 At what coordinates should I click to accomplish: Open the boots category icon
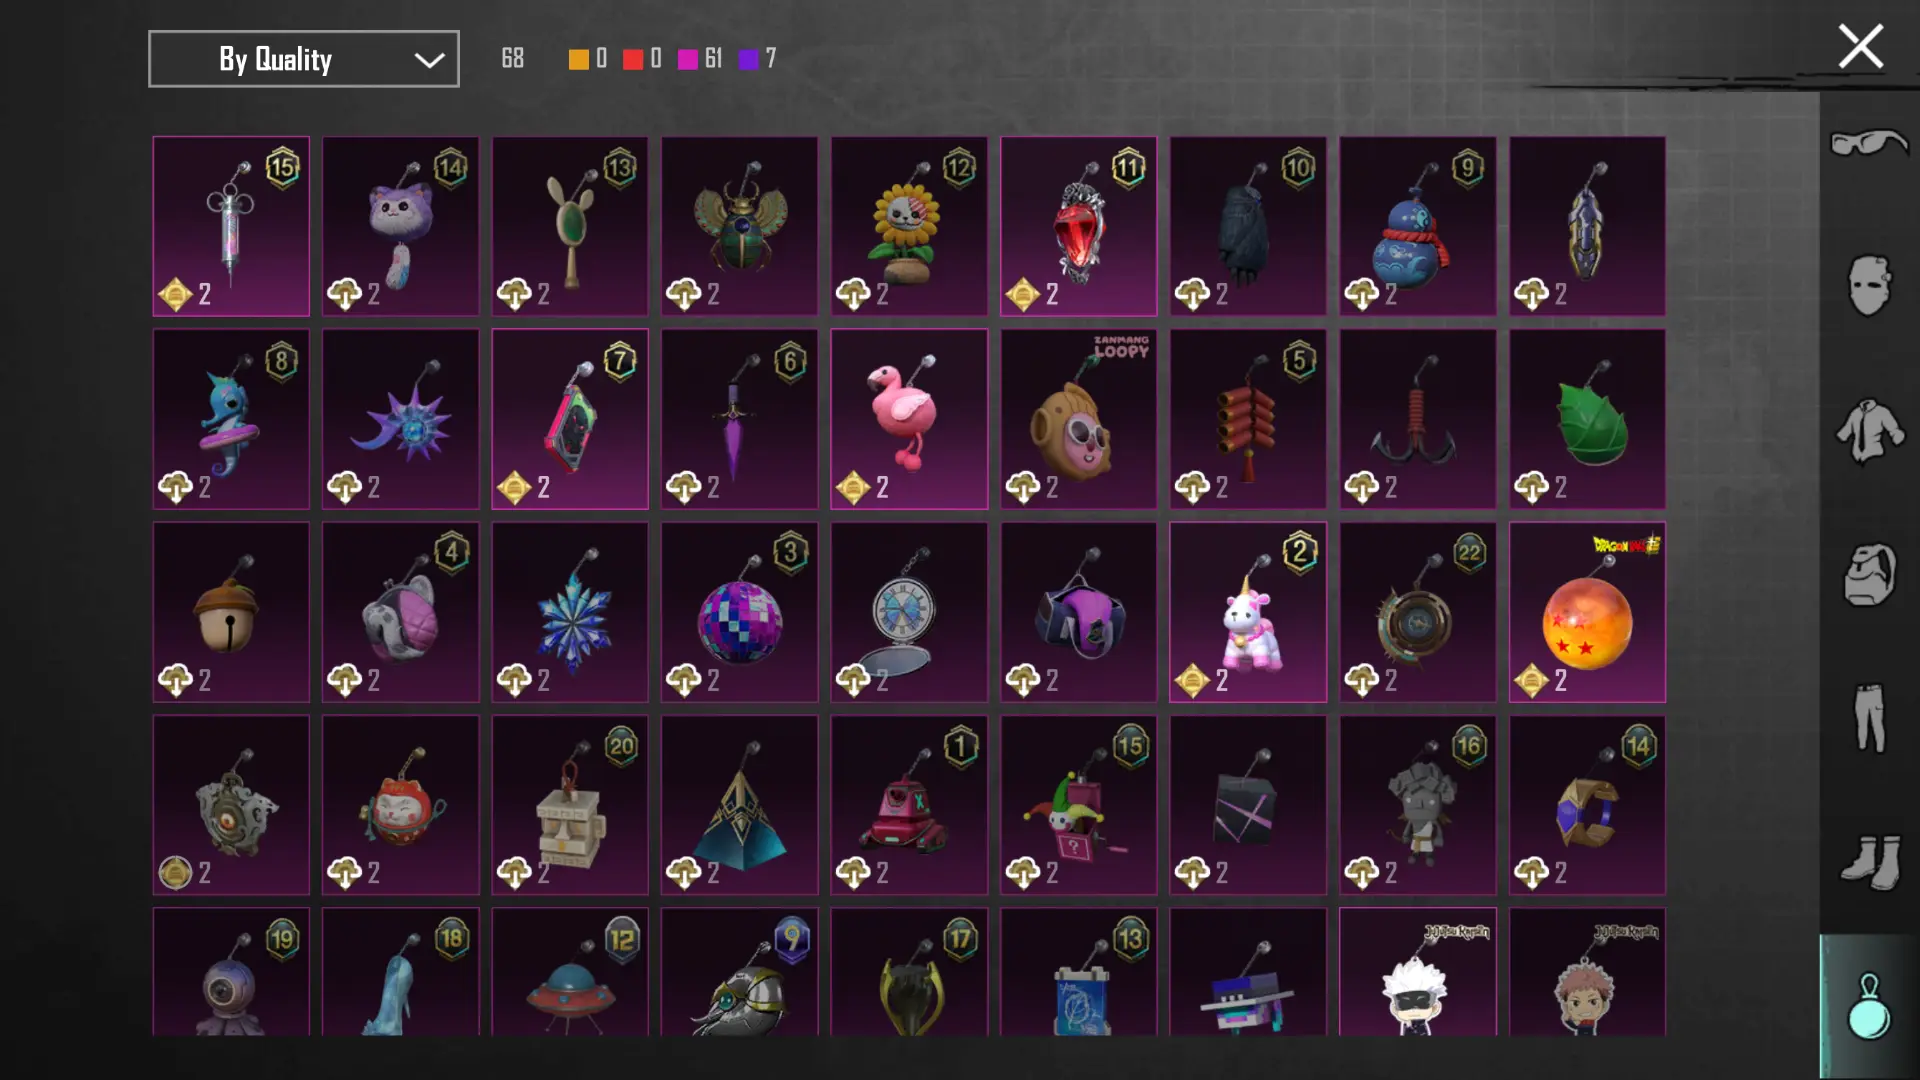pos(1868,861)
